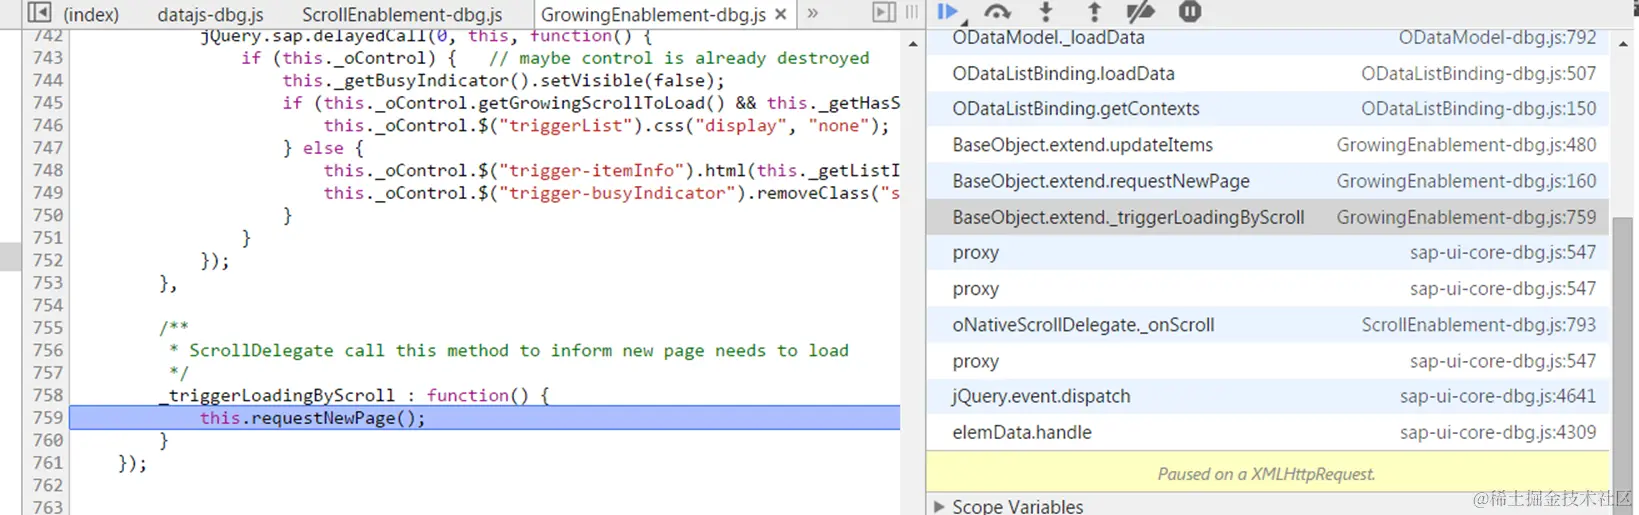Select ODataModel._loadData call stack frame
The width and height of the screenshot is (1639, 515).
pyautogui.click(x=1267, y=38)
